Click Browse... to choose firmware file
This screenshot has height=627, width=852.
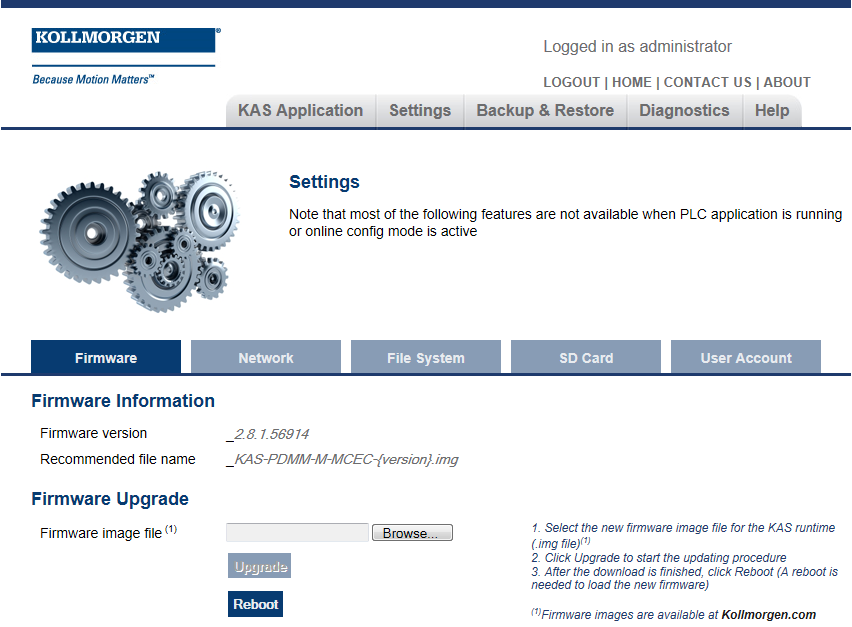412,533
